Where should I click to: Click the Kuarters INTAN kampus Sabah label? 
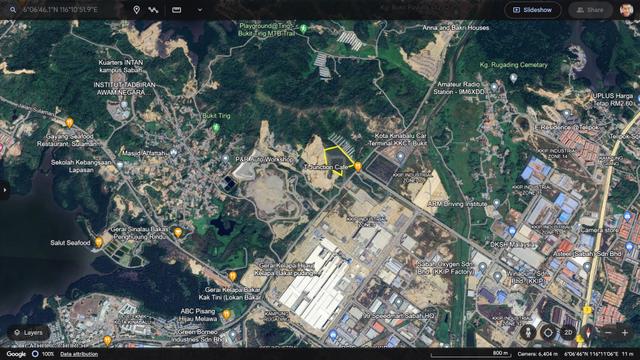(120, 66)
